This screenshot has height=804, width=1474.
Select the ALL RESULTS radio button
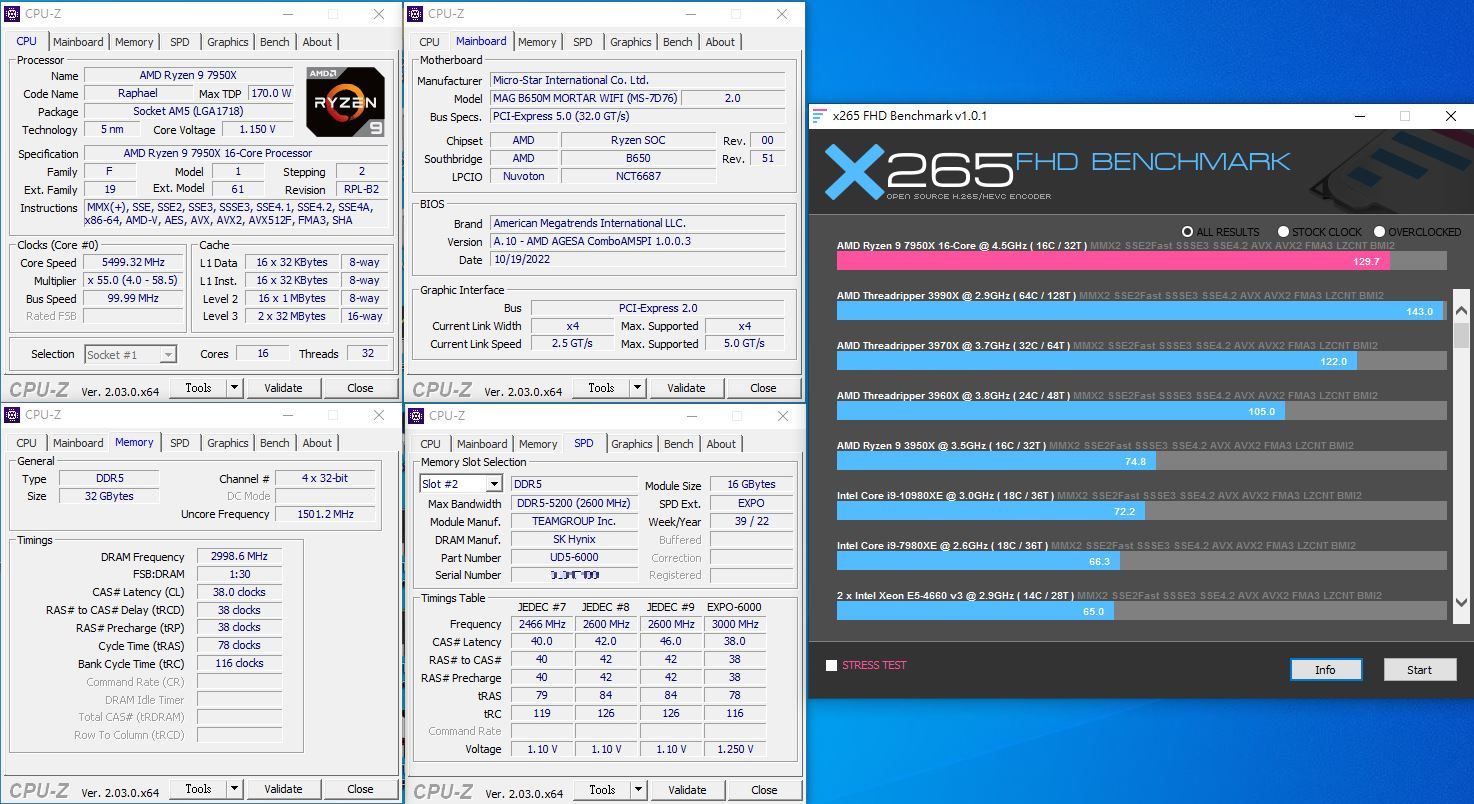1187,232
